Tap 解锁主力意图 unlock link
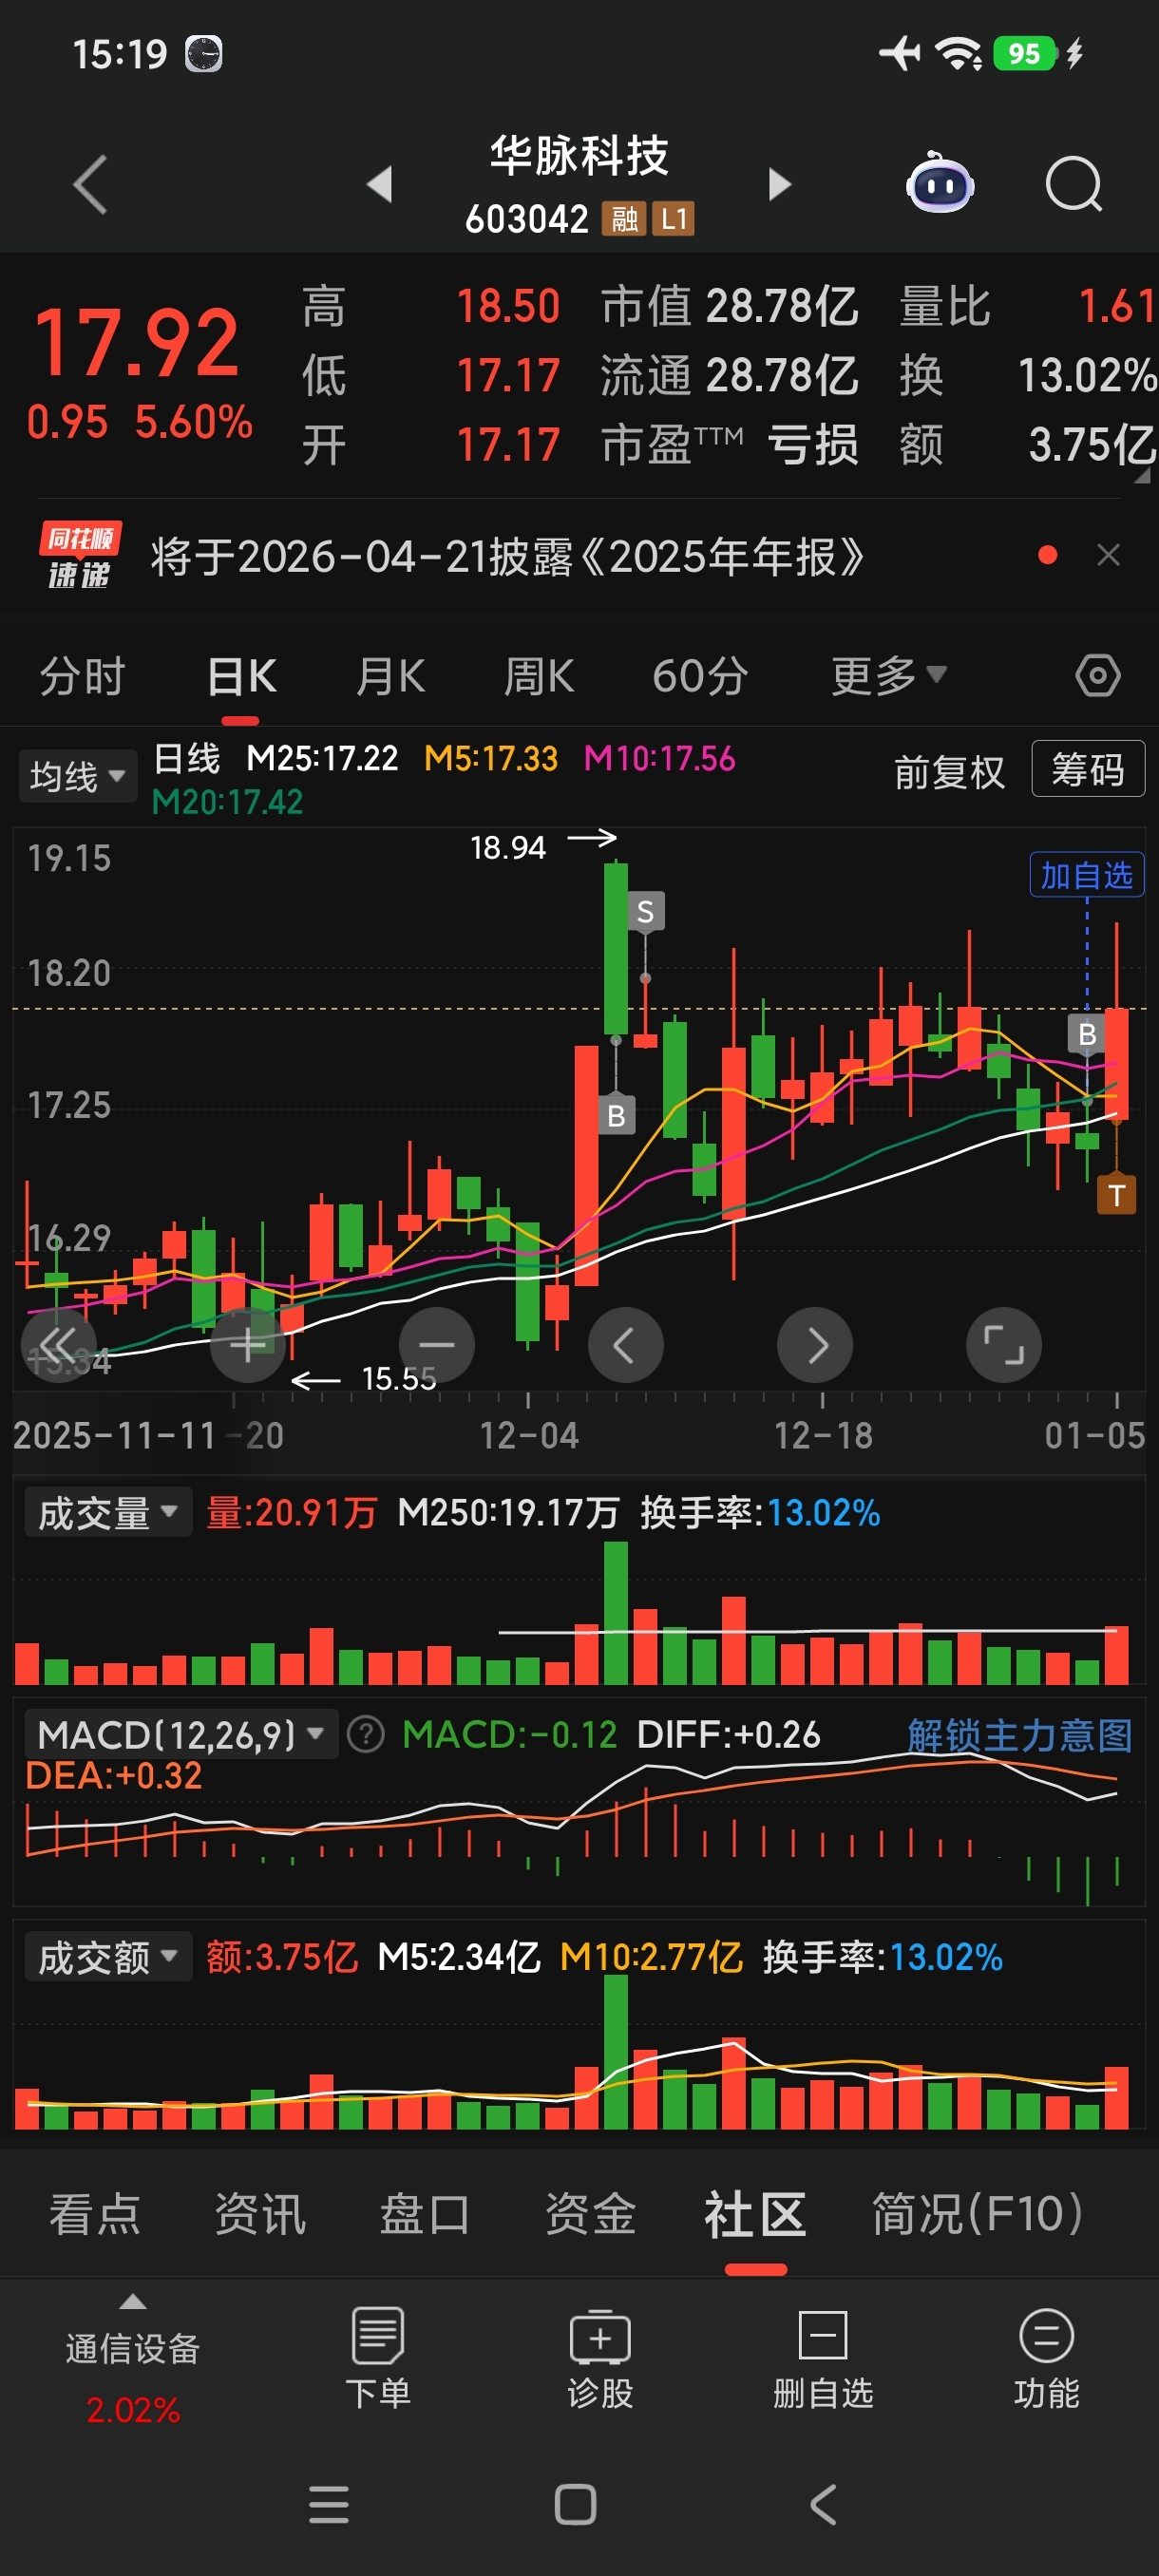The height and width of the screenshot is (2576, 1159). coord(1019,1735)
